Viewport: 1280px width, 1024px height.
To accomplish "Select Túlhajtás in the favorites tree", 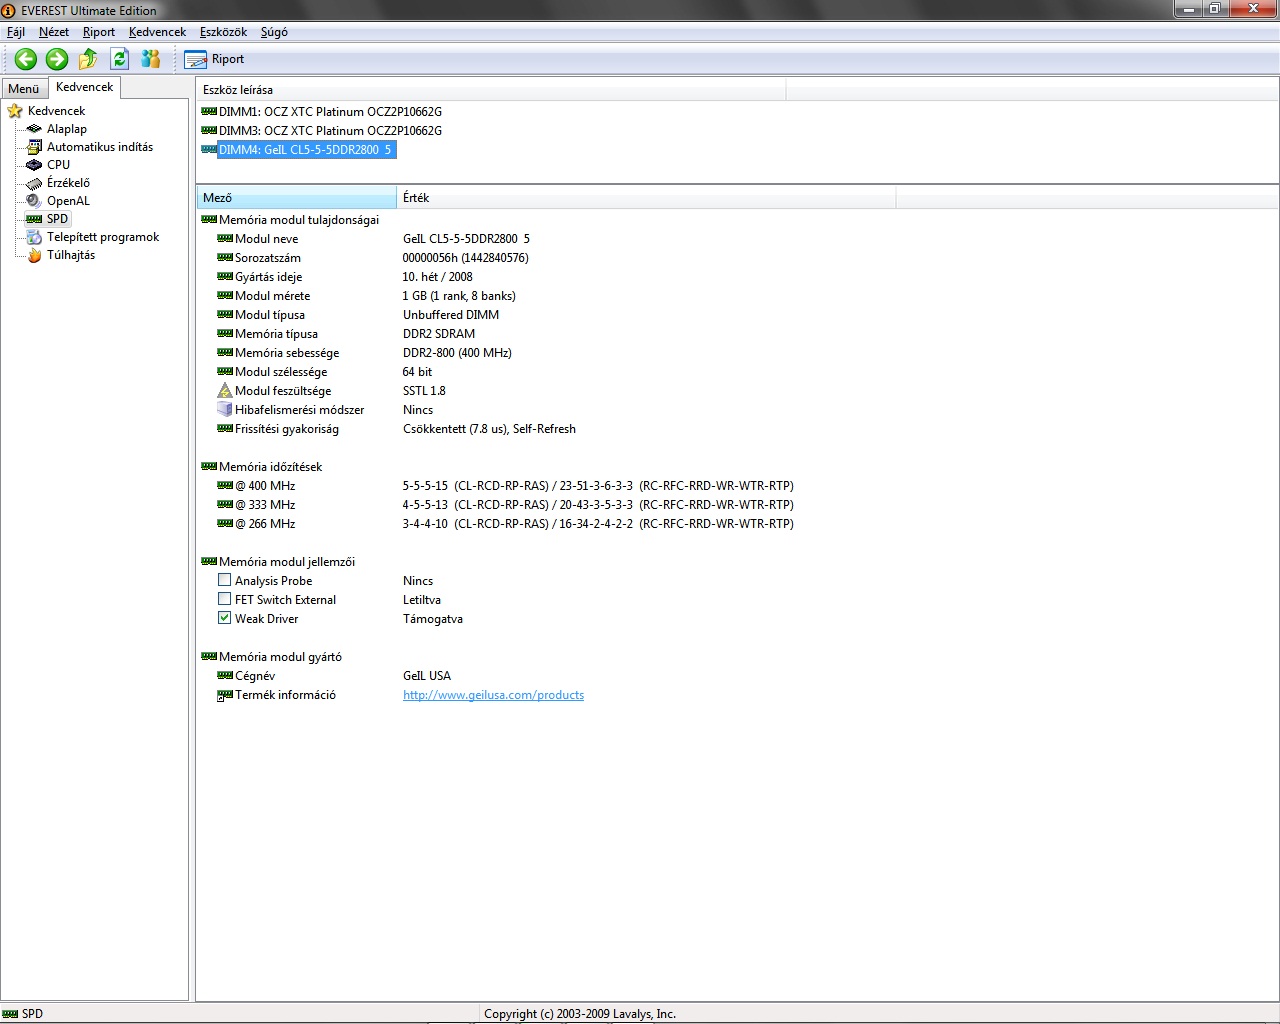I will coord(61,255).
